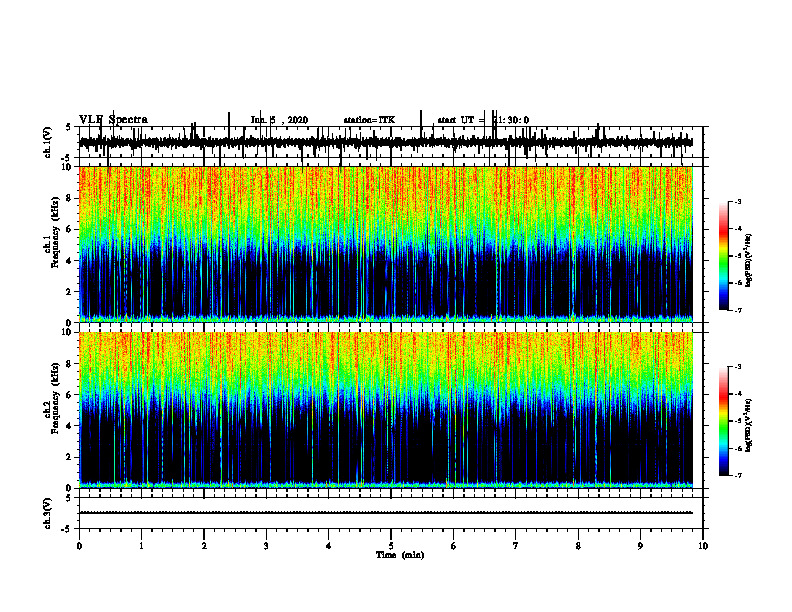
Task: Click time axis tick label "7"
Action: click(x=516, y=546)
